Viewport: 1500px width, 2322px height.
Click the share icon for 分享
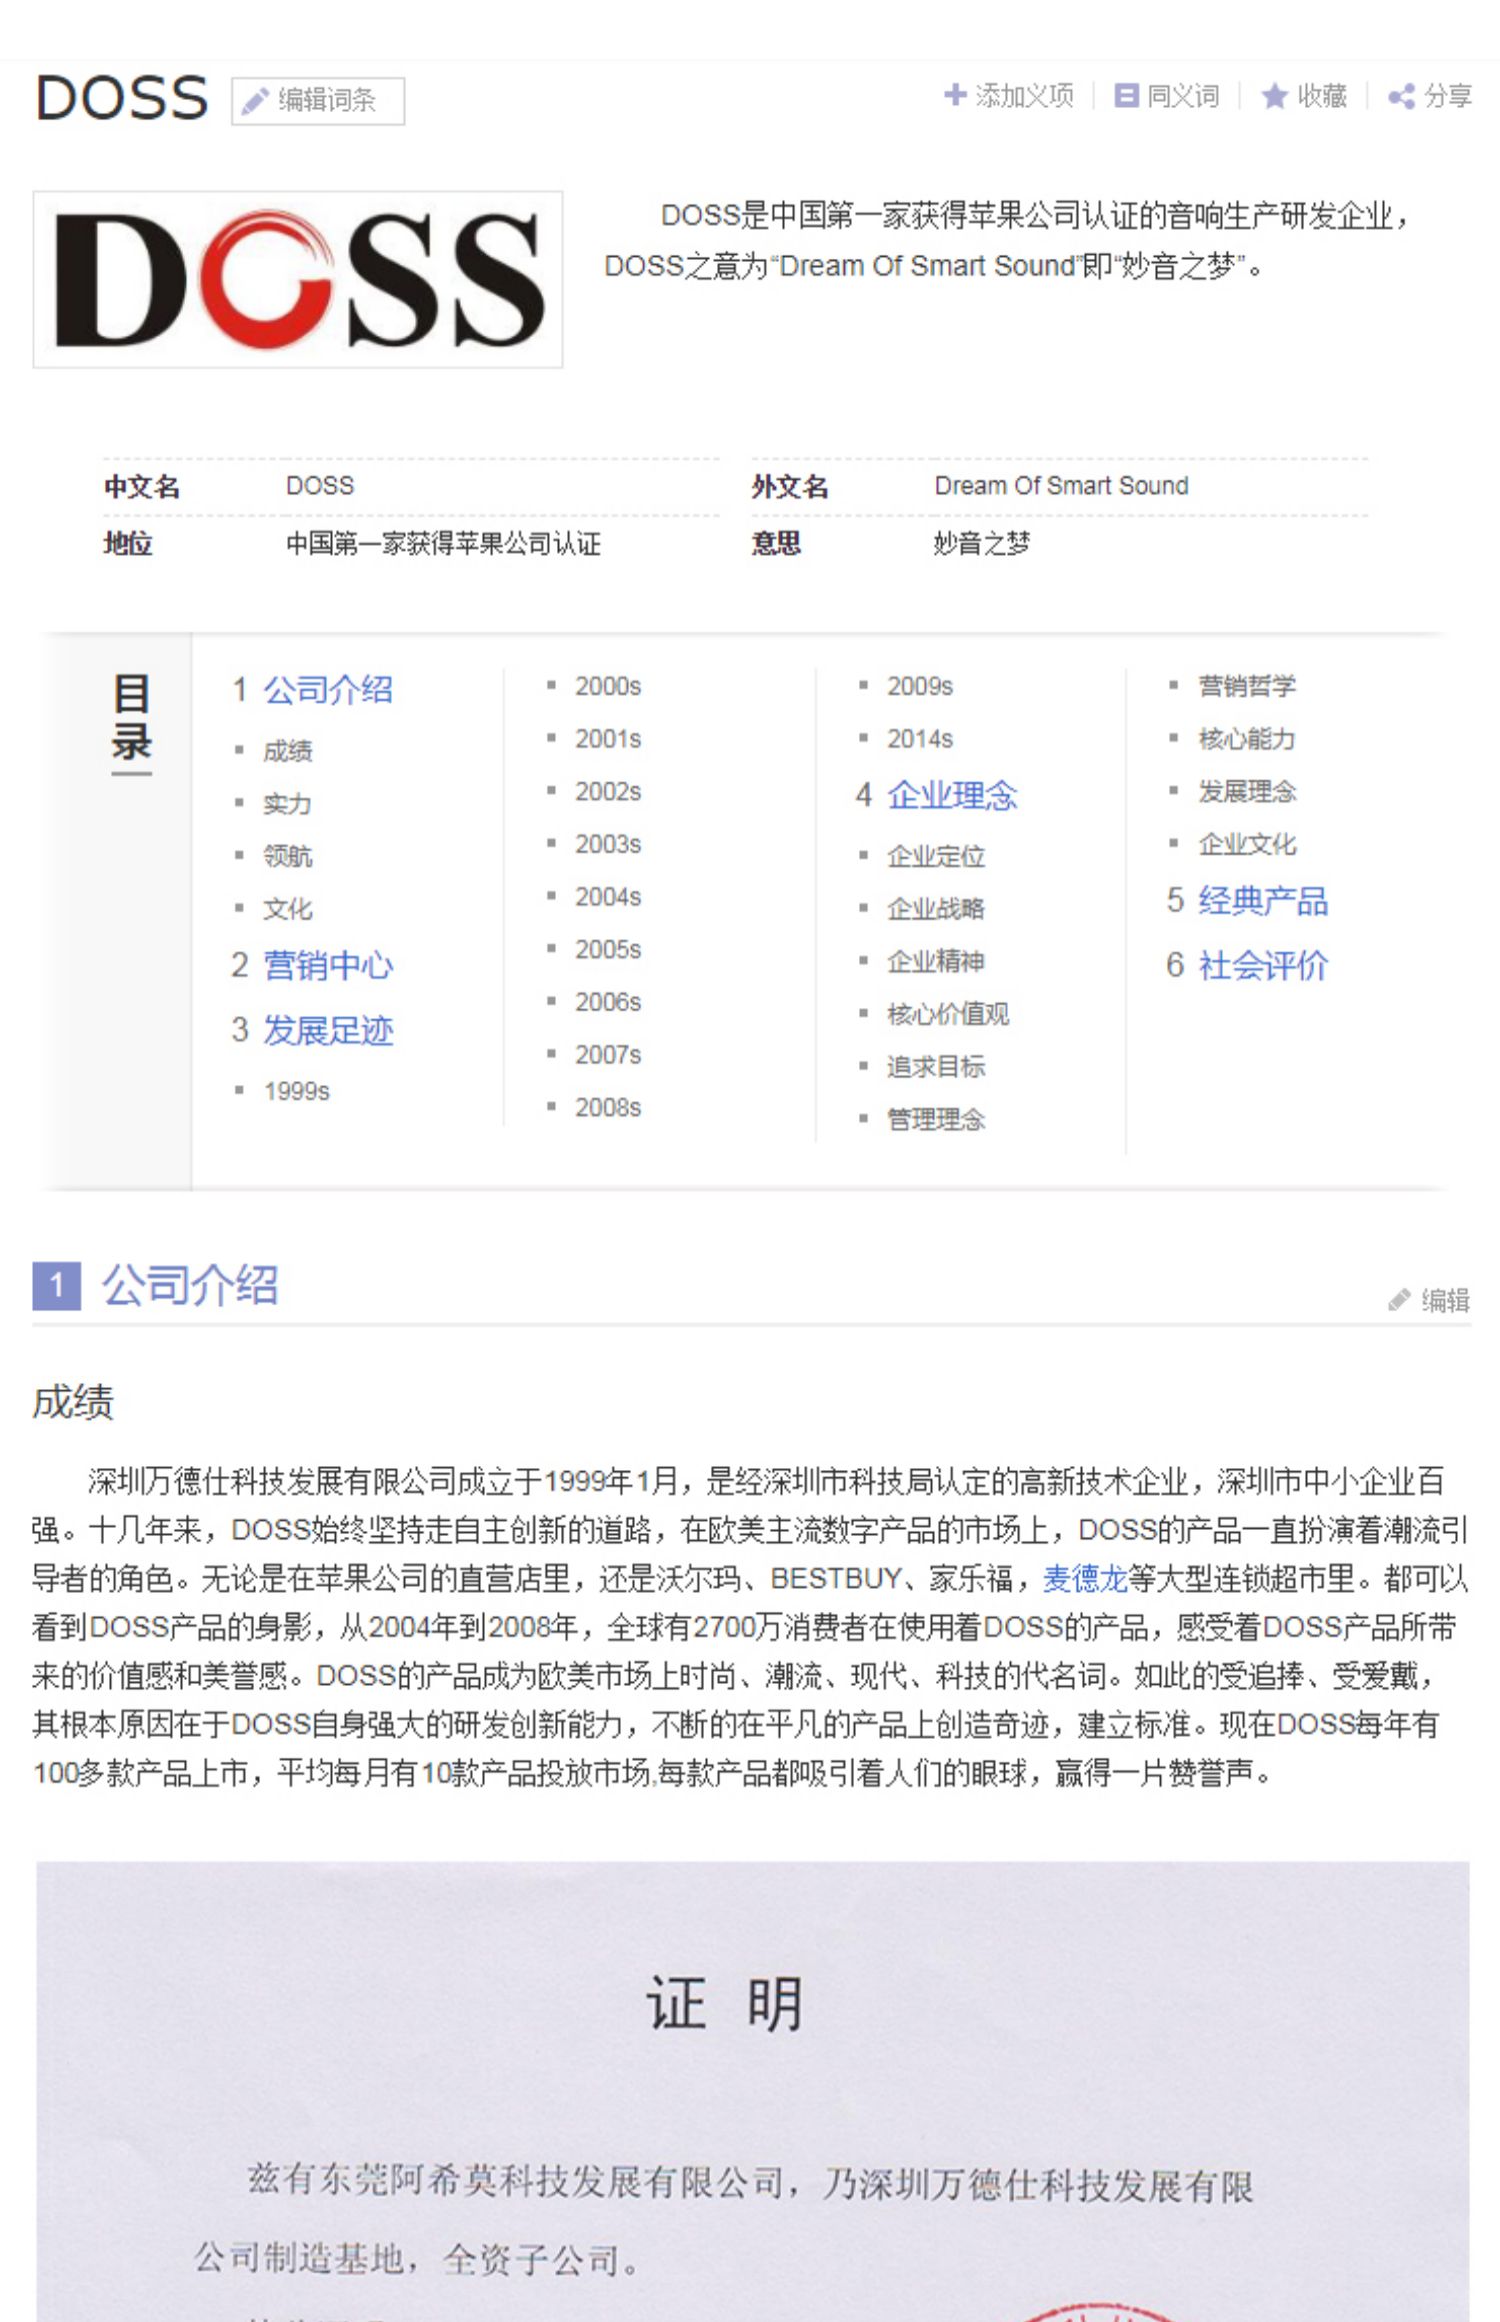point(1401,96)
